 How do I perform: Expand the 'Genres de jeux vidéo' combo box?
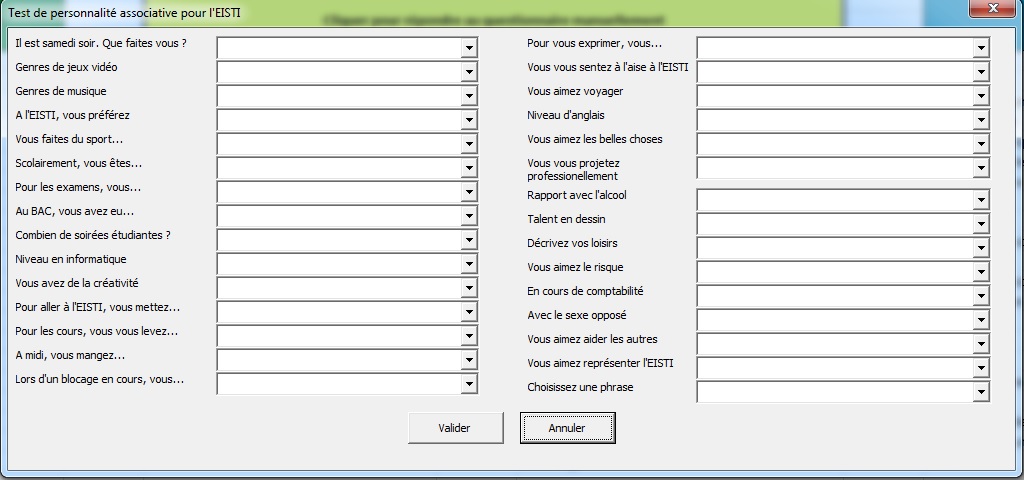(468, 72)
